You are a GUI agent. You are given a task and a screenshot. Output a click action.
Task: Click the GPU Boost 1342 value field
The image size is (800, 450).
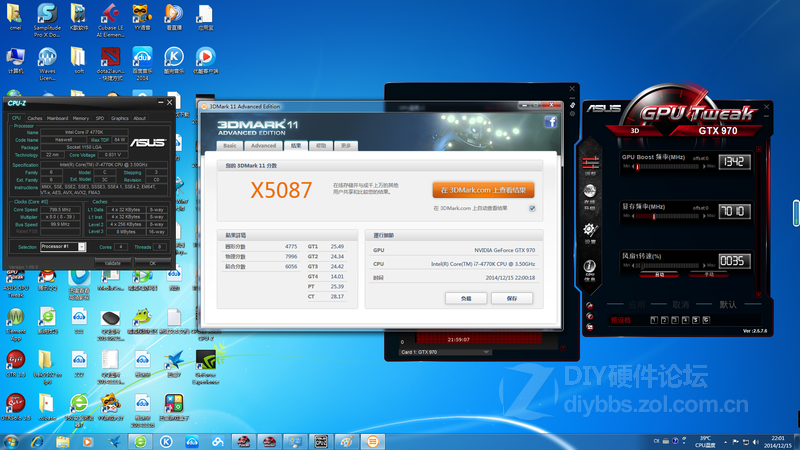(735, 162)
